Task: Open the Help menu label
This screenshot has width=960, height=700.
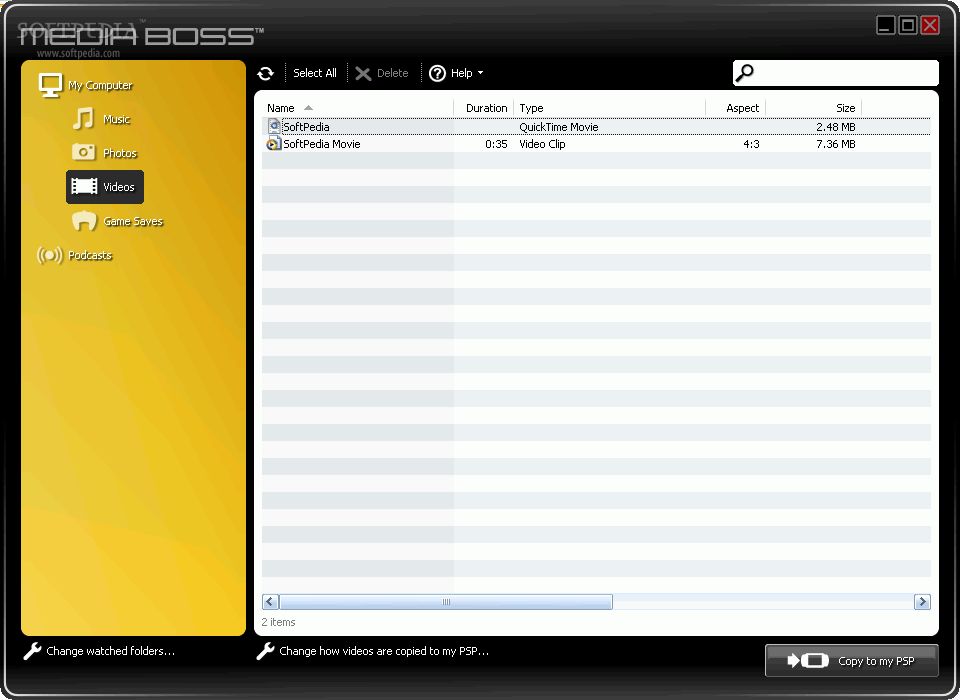Action: (462, 73)
